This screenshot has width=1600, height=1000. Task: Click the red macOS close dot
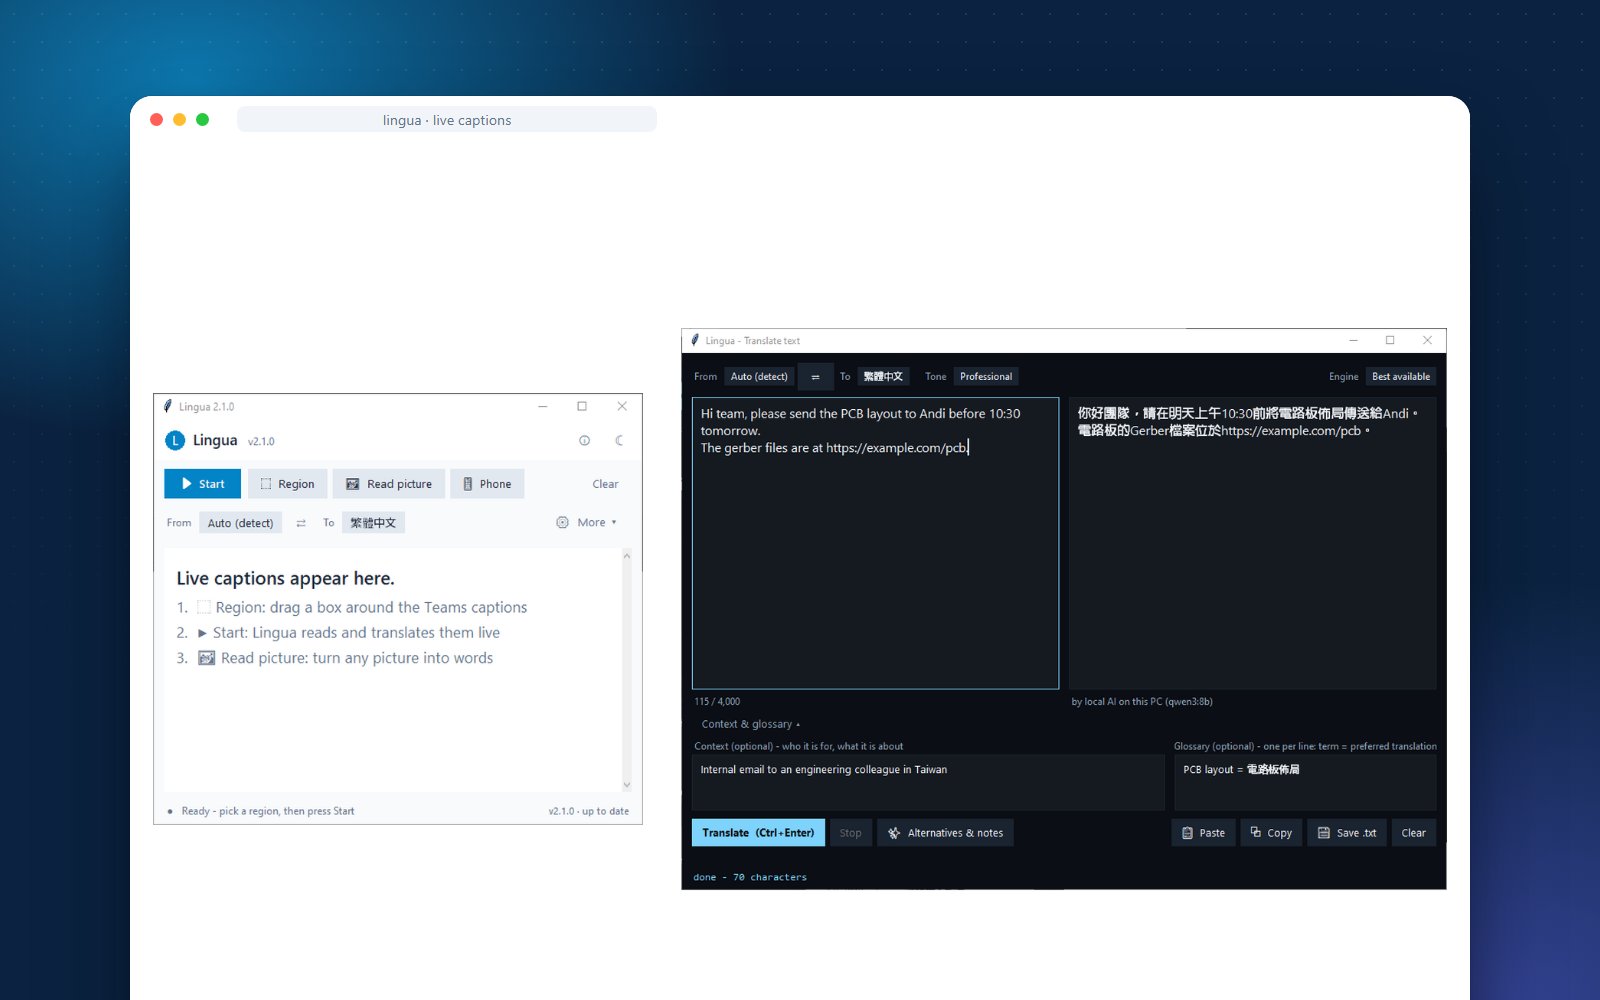click(157, 120)
